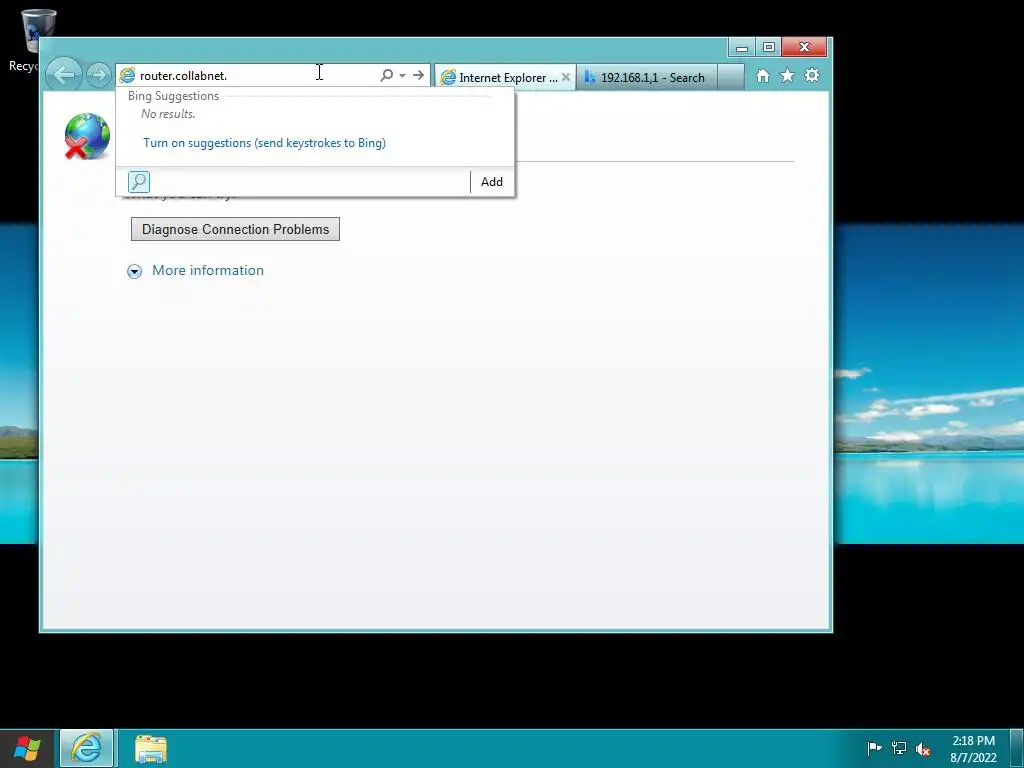Switch to the 192.168.1,1 - Search tab
The width and height of the screenshot is (1024, 768).
[x=647, y=78]
